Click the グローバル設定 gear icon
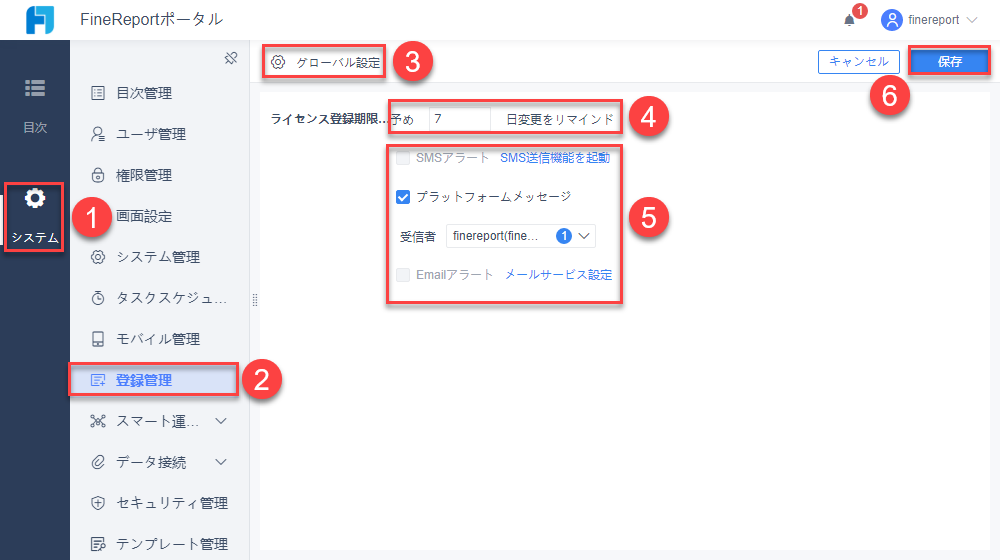Viewport: 1000px width, 560px height. 278,62
